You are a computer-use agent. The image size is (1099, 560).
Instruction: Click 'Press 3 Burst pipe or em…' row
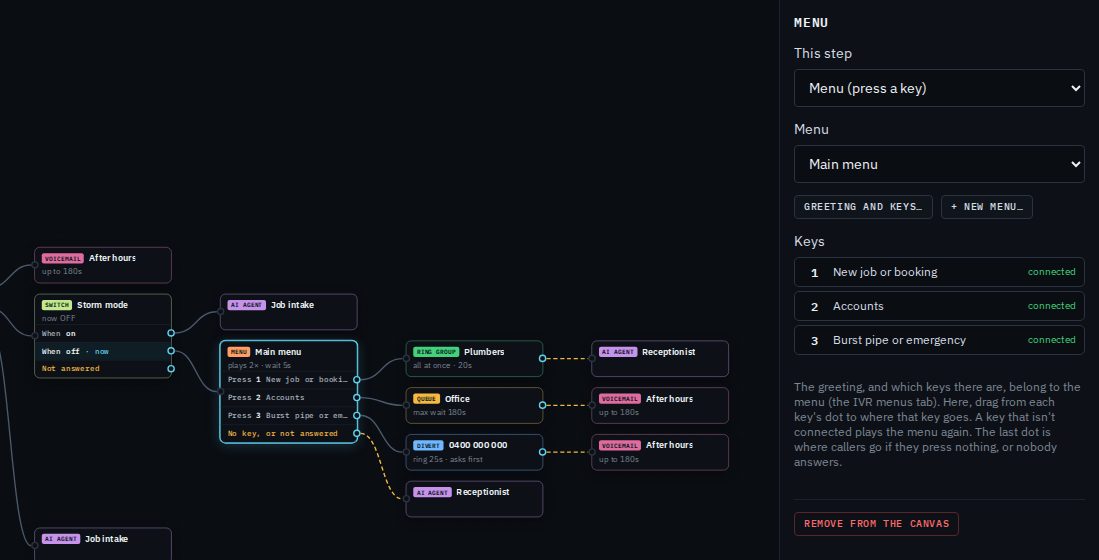pos(288,416)
